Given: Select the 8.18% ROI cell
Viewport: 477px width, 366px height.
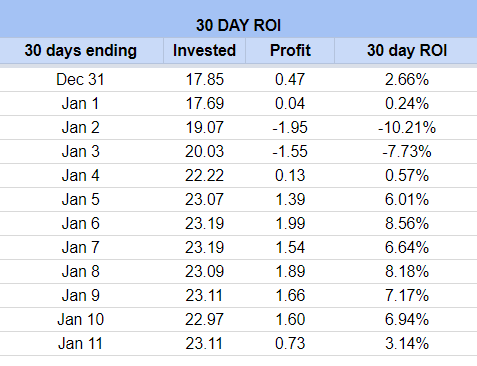Looking at the screenshot, I should [406, 272].
